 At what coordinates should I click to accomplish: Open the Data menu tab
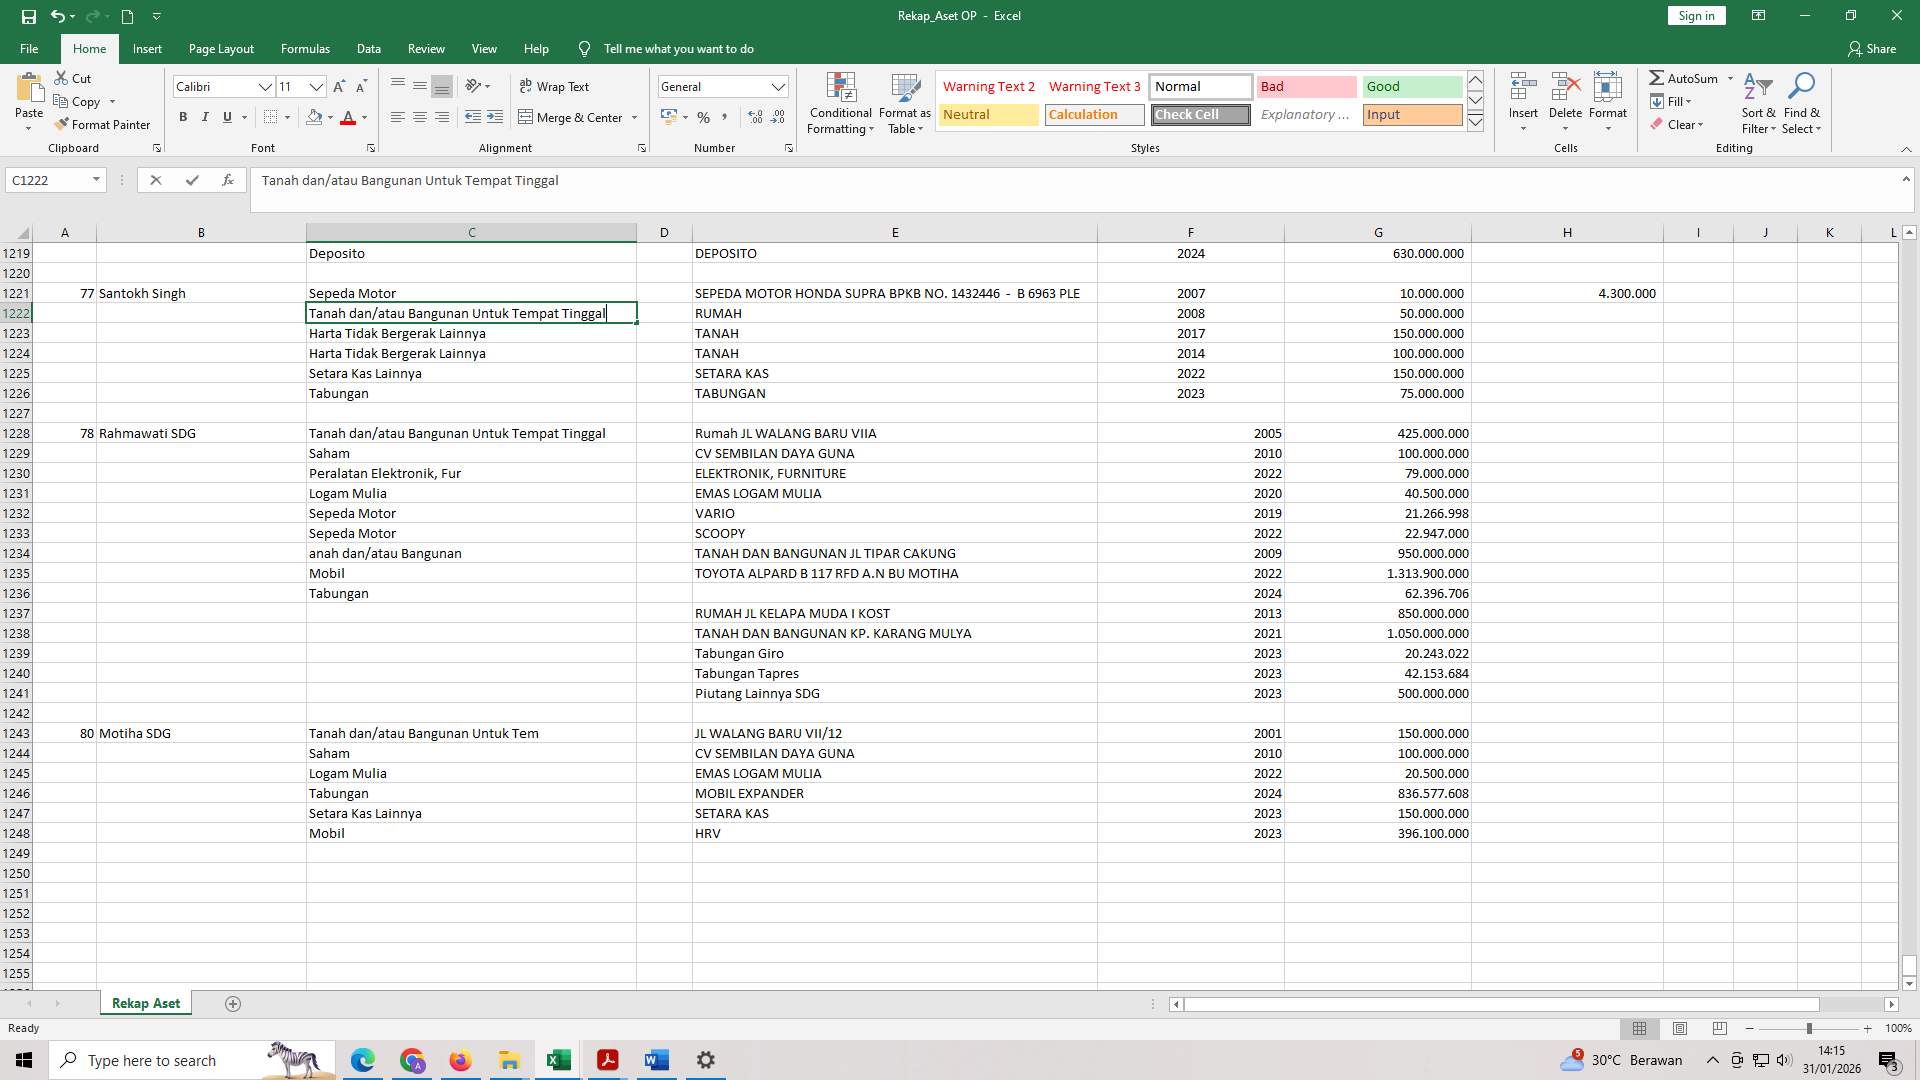coord(368,48)
